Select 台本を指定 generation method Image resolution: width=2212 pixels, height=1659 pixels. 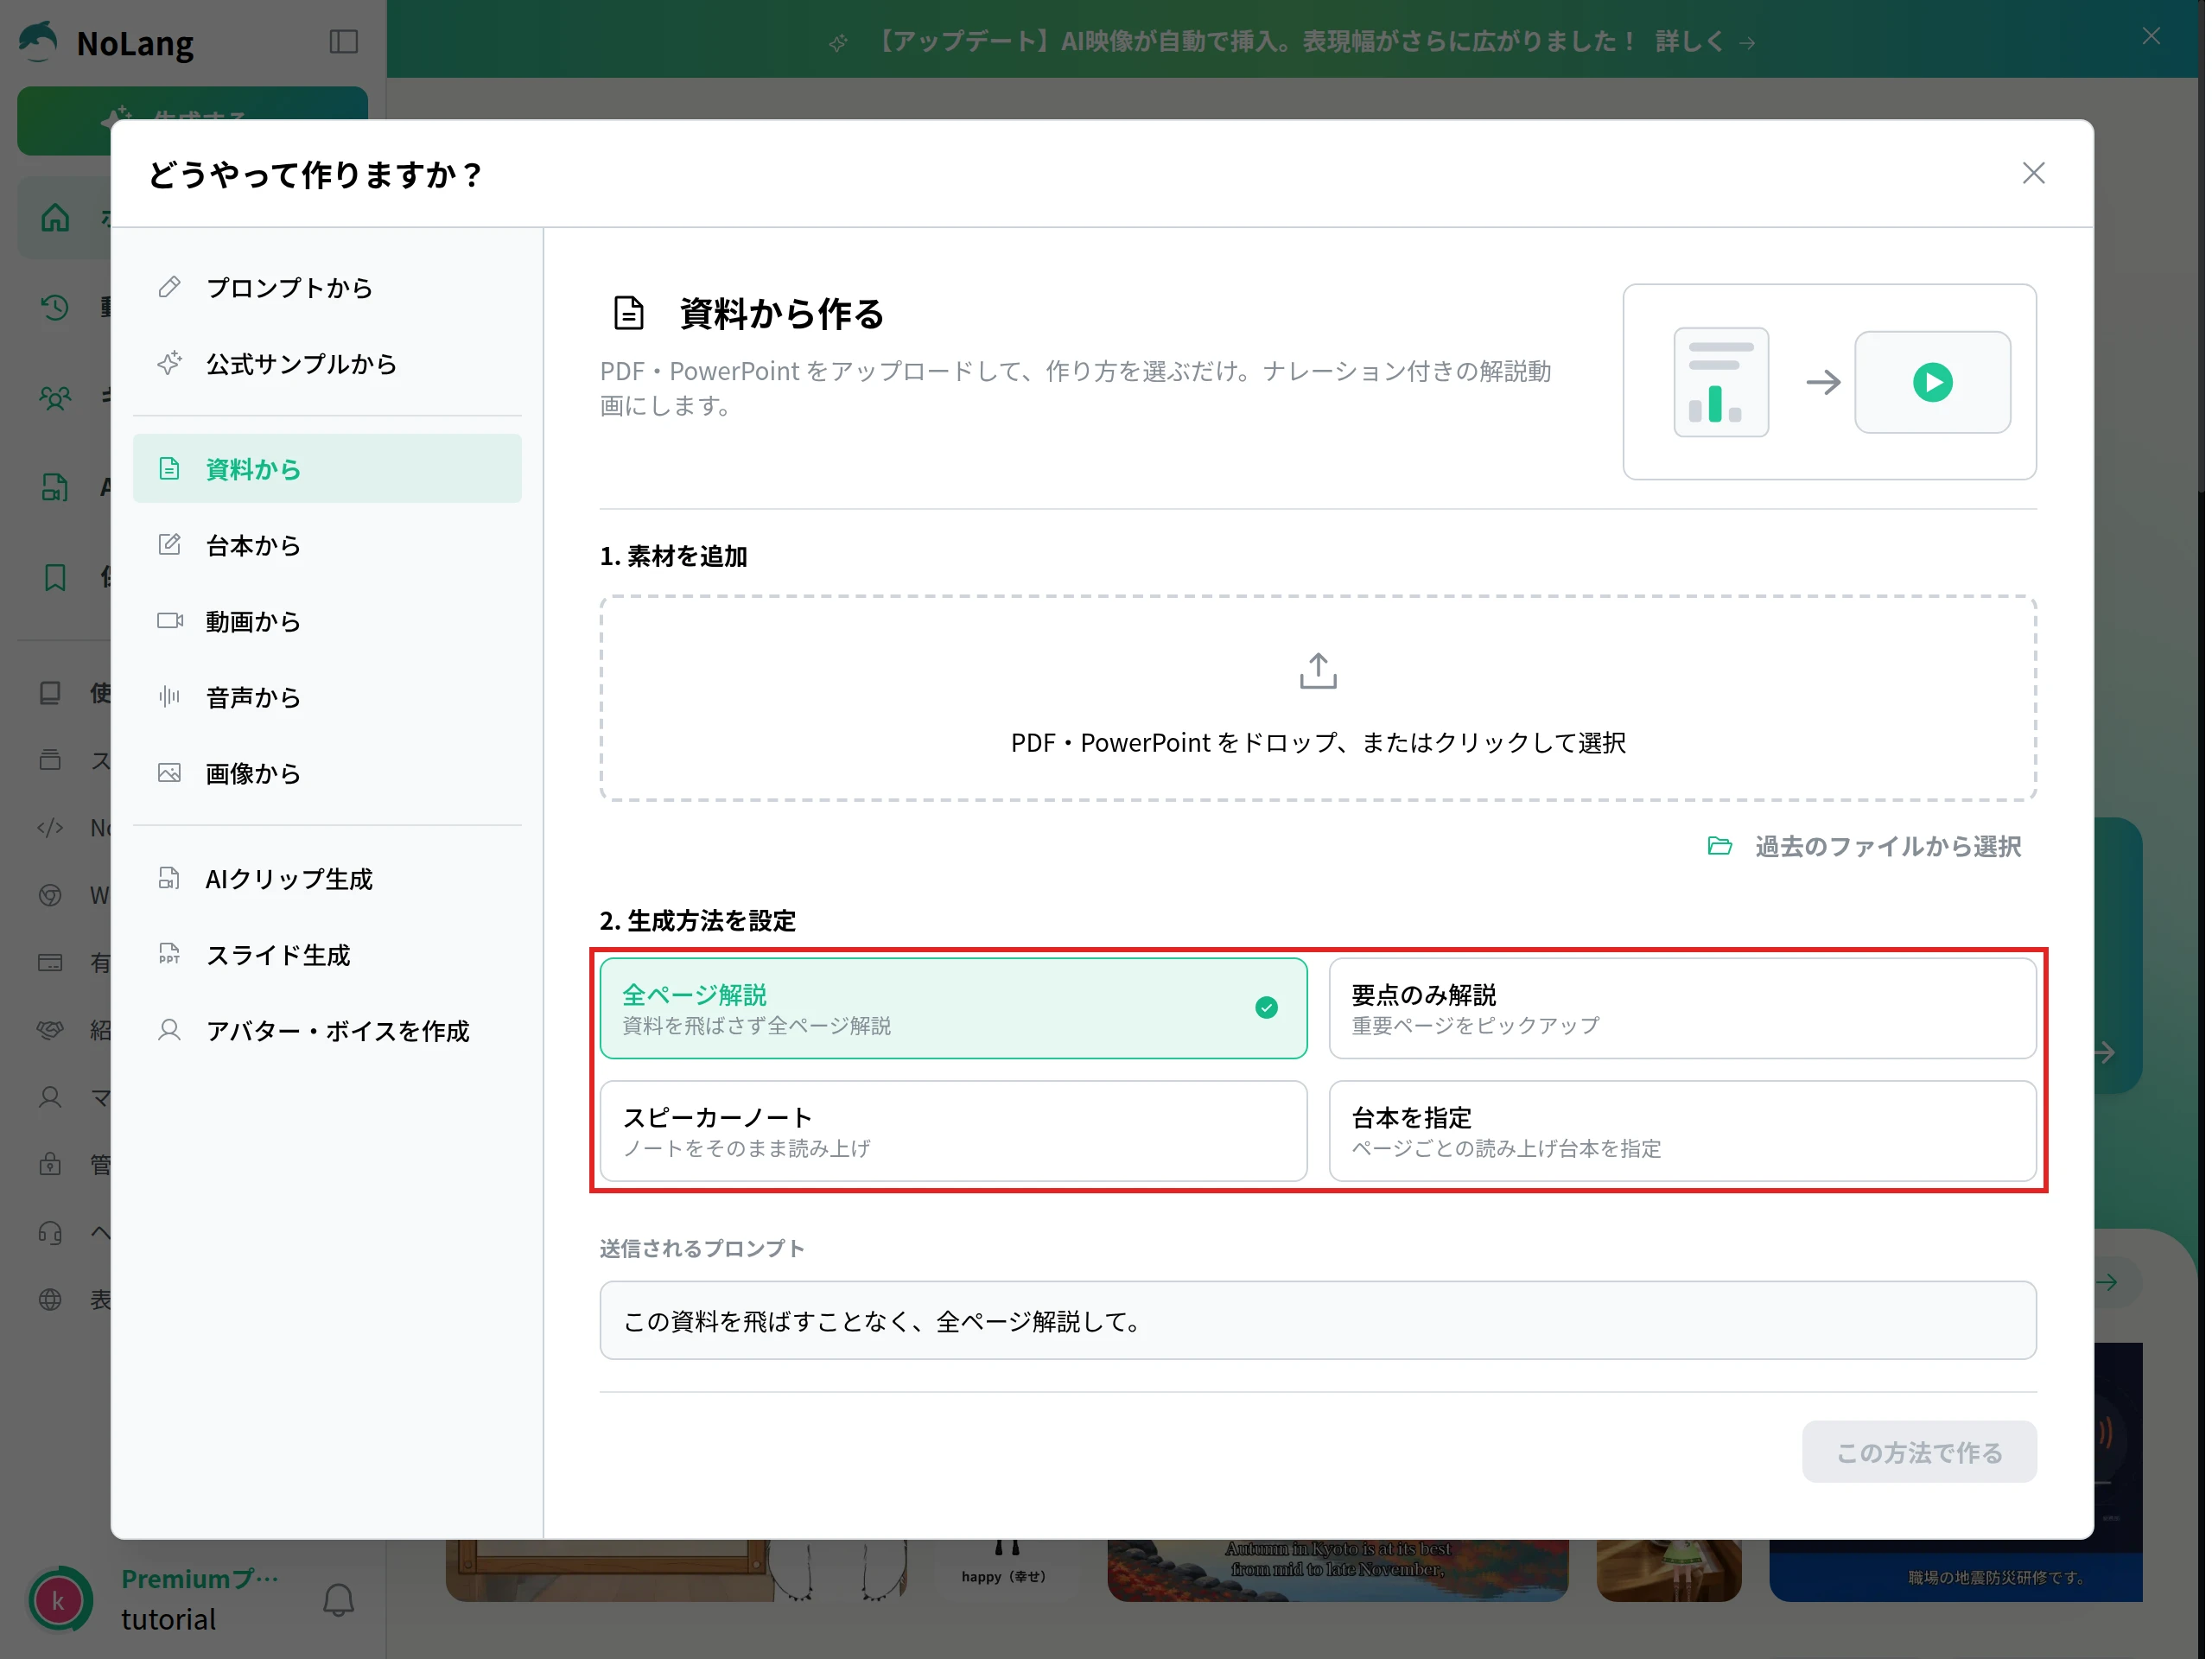(x=1682, y=1131)
